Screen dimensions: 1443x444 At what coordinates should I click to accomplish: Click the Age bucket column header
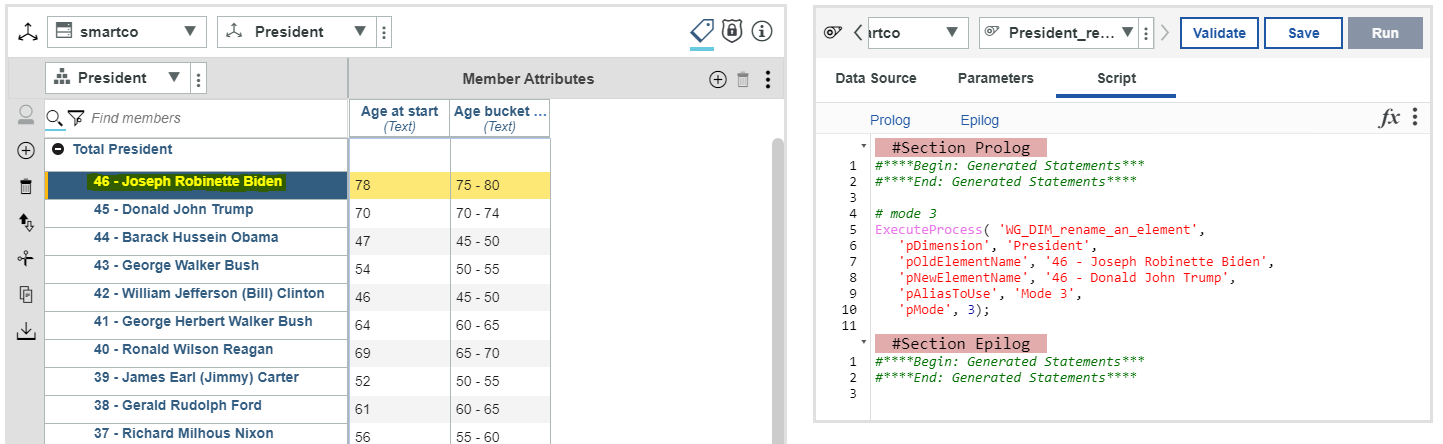coord(500,118)
